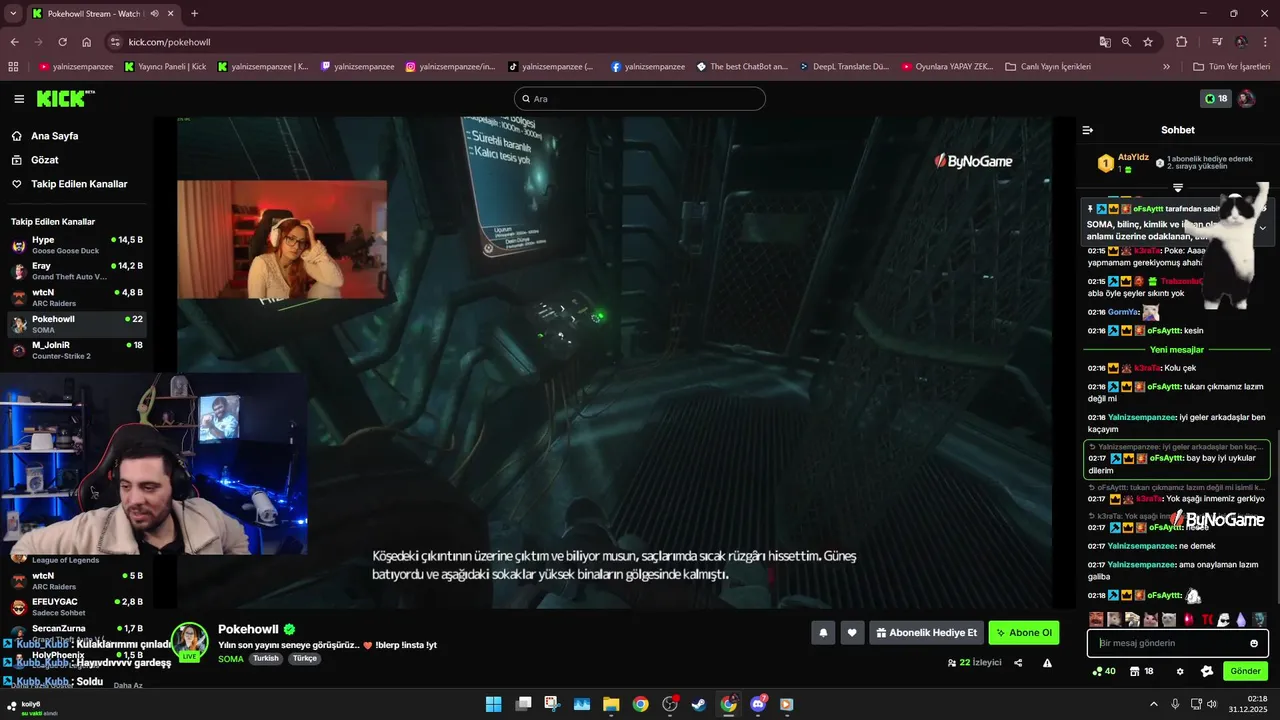Report stream with warning triangle icon

click(1047, 663)
